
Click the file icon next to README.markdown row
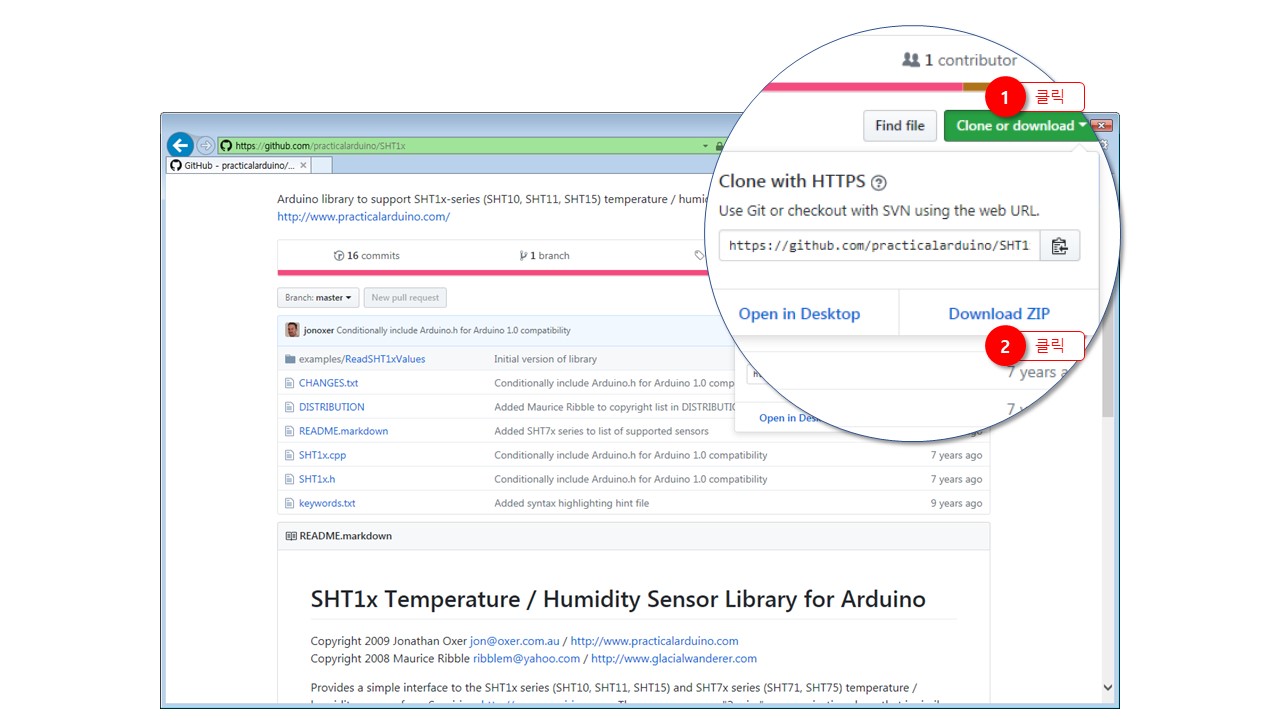pos(290,431)
